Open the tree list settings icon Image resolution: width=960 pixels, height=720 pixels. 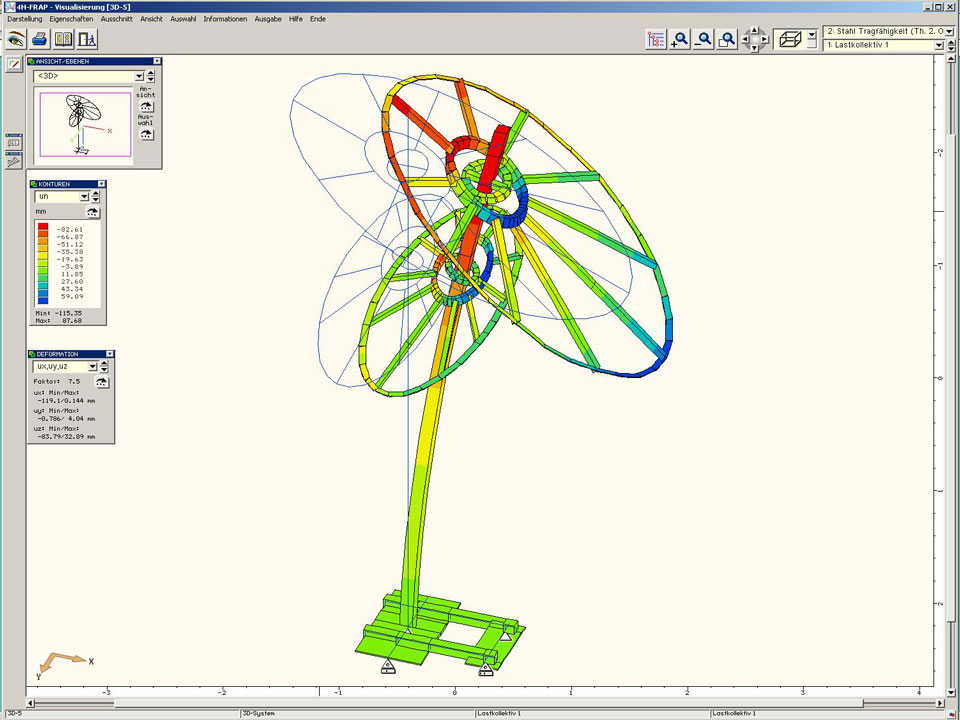(656, 39)
